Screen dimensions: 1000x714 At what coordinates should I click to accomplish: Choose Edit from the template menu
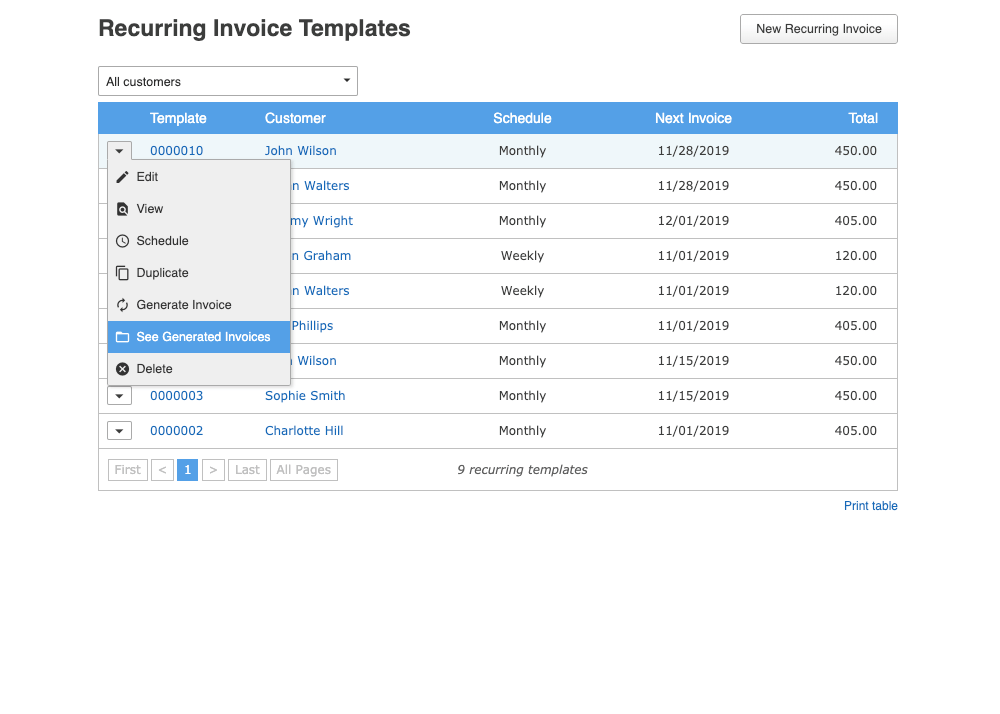199,177
